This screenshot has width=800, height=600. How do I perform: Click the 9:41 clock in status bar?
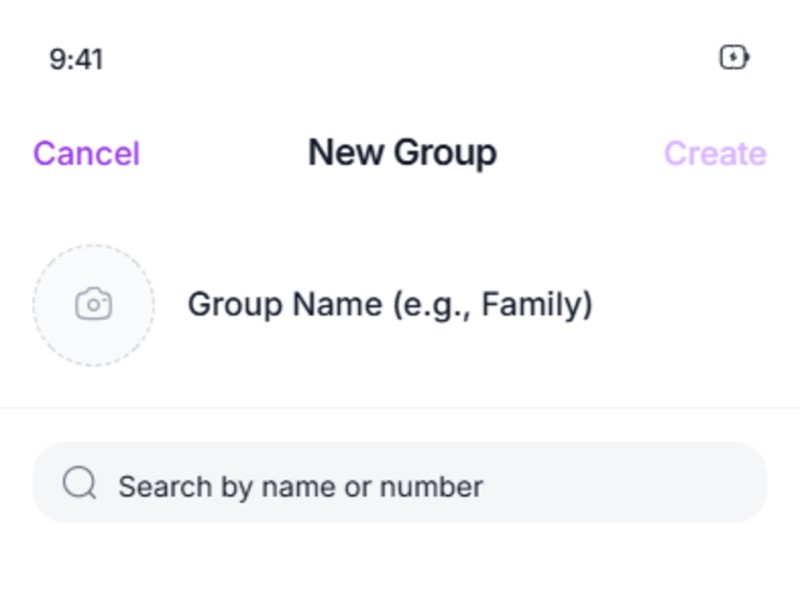tap(76, 59)
